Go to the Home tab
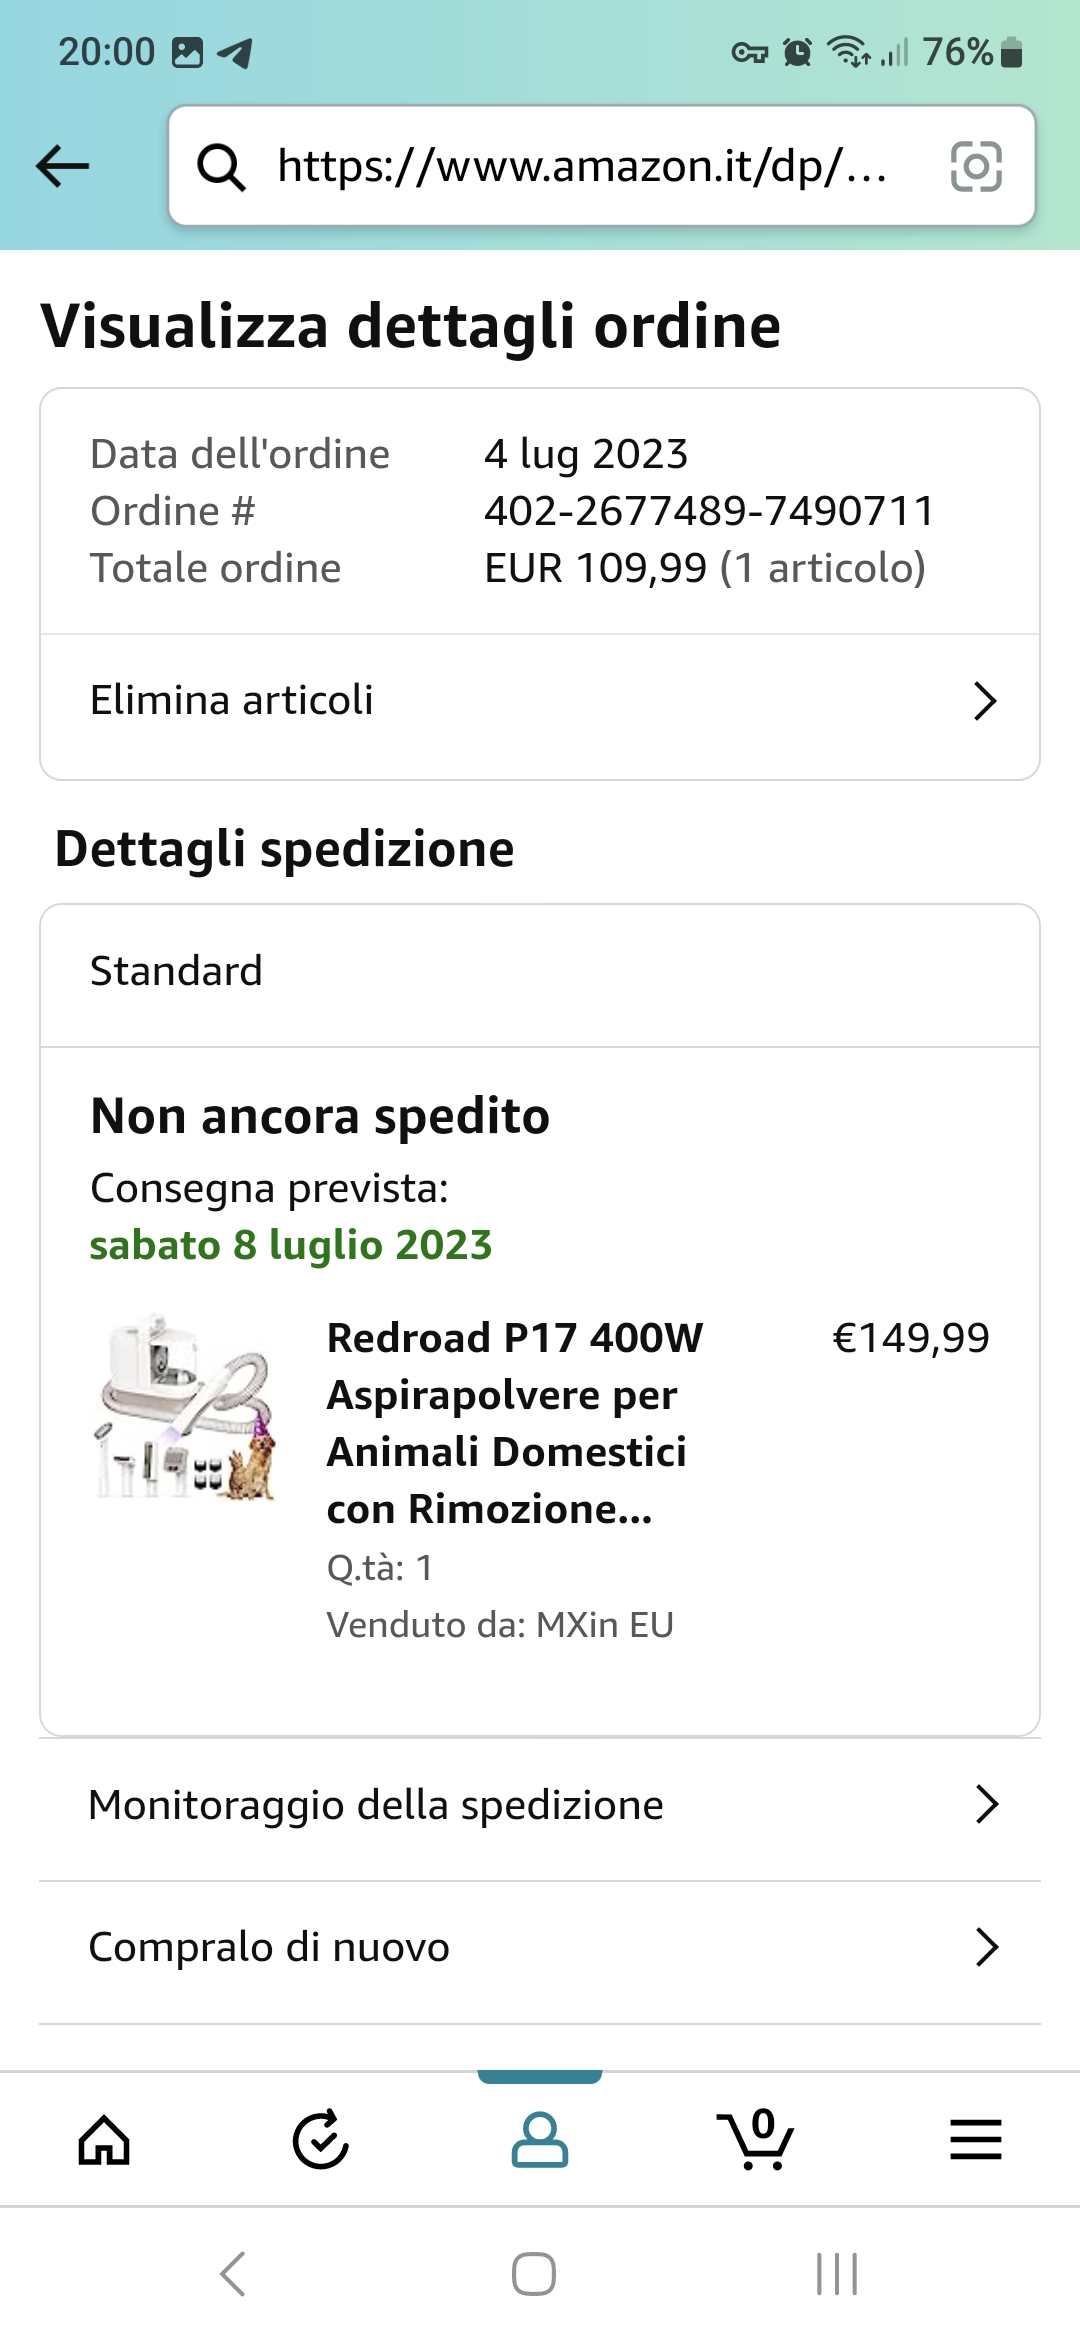 (x=105, y=2140)
